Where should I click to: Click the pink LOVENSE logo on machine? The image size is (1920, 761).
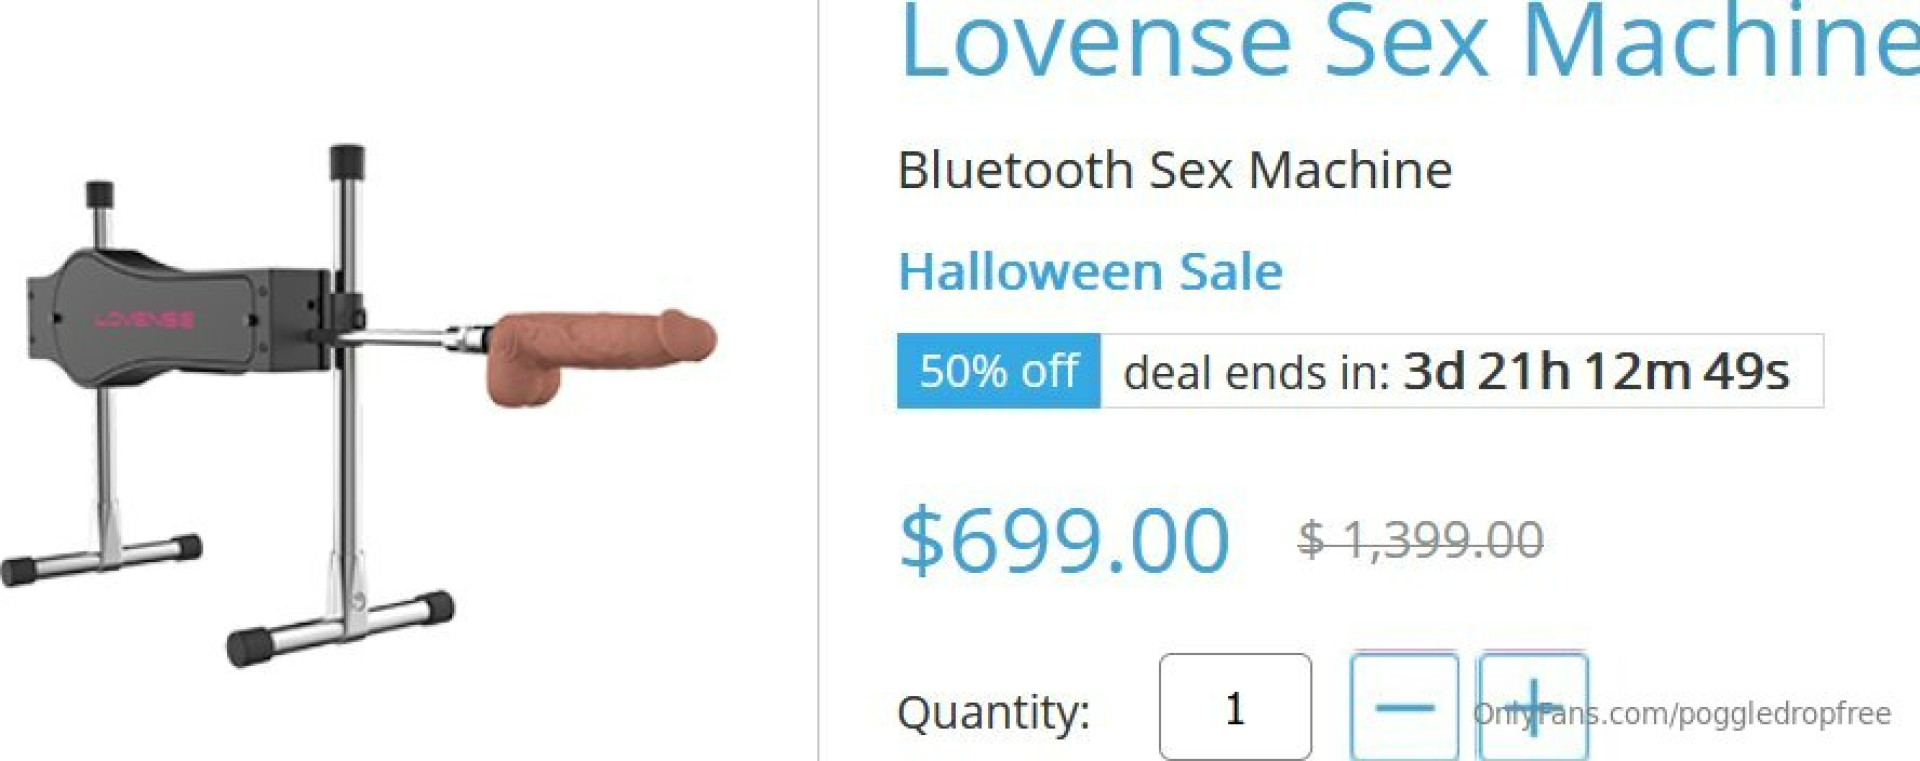point(145,320)
